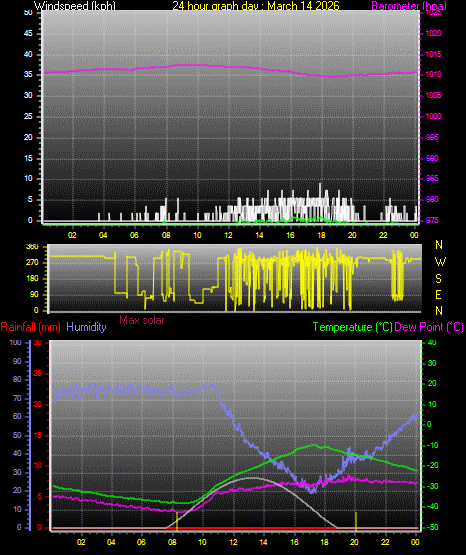
Task: Click the Temperature (°C) legend label
Action: tap(353, 327)
